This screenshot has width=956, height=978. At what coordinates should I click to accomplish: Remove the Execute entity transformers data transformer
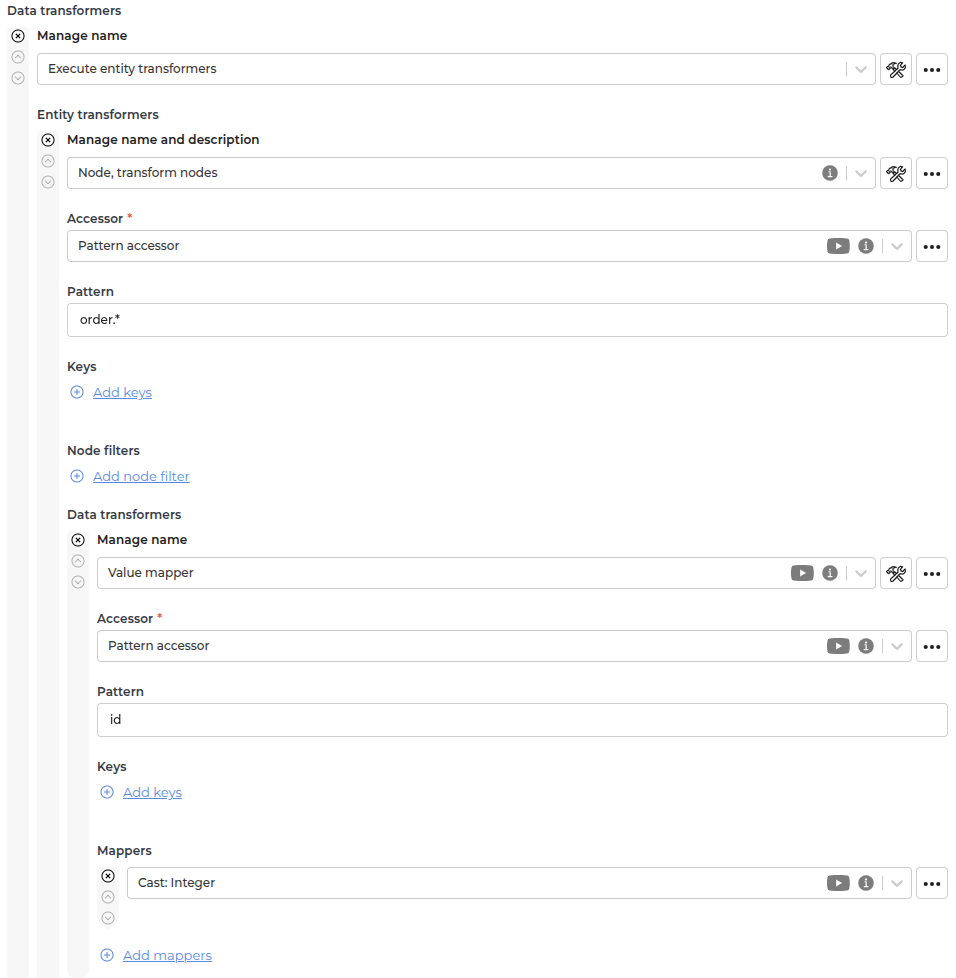click(18, 36)
